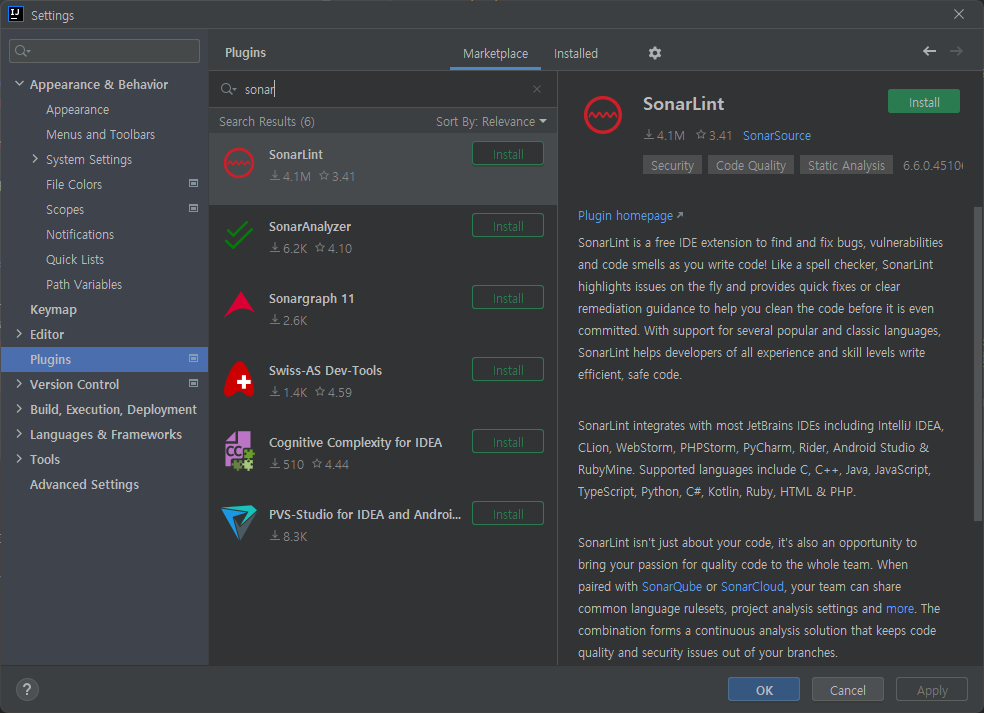Expand the Editor settings node
The height and width of the screenshot is (713, 984).
pos(19,334)
